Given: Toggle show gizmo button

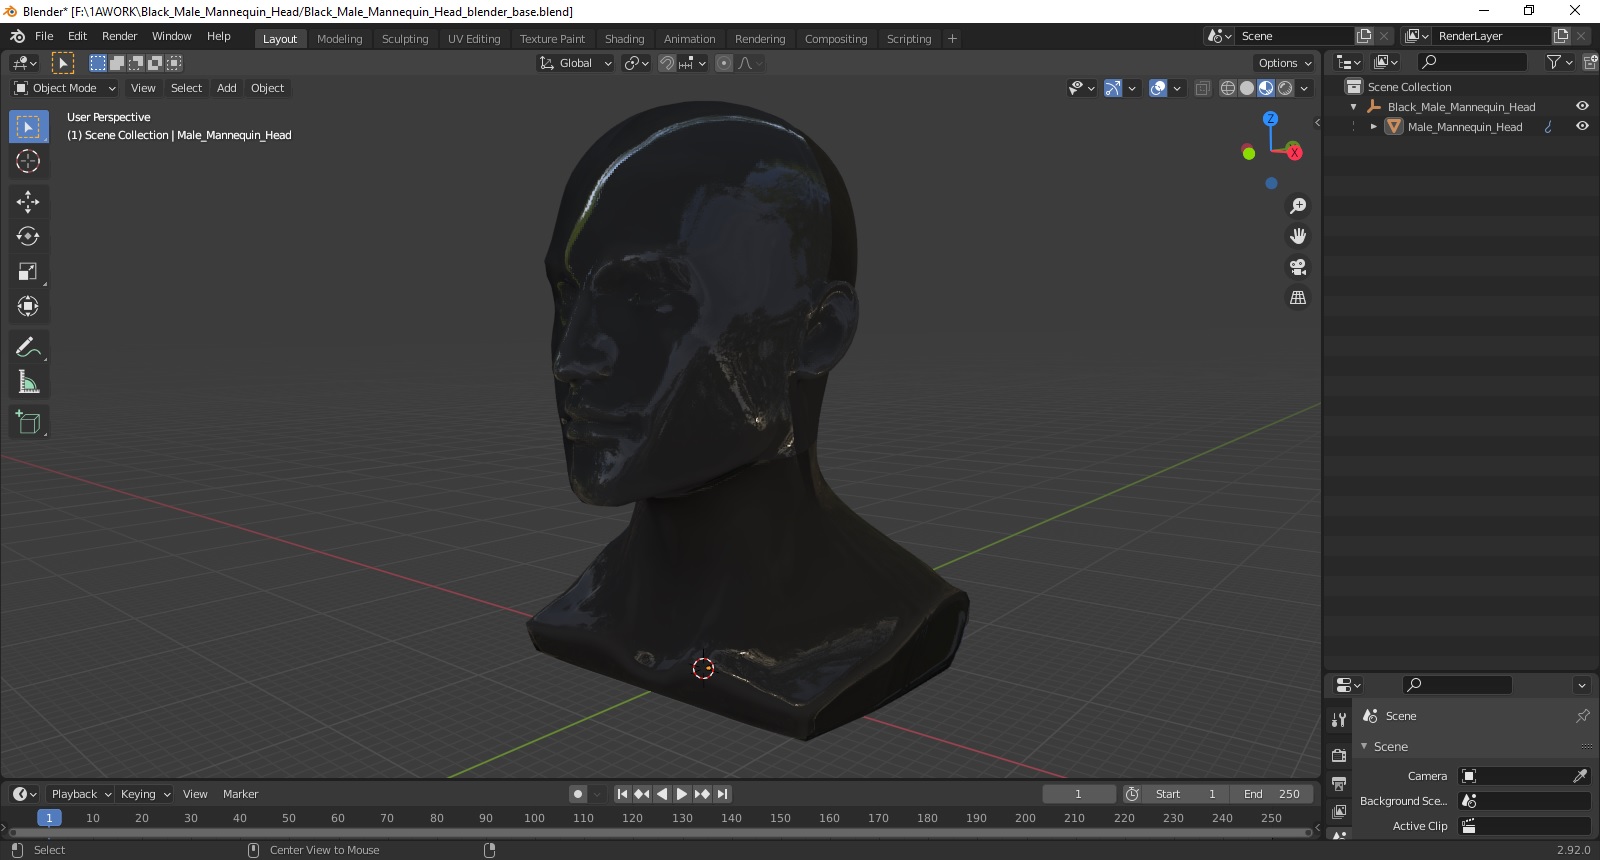Looking at the screenshot, I should [1113, 88].
